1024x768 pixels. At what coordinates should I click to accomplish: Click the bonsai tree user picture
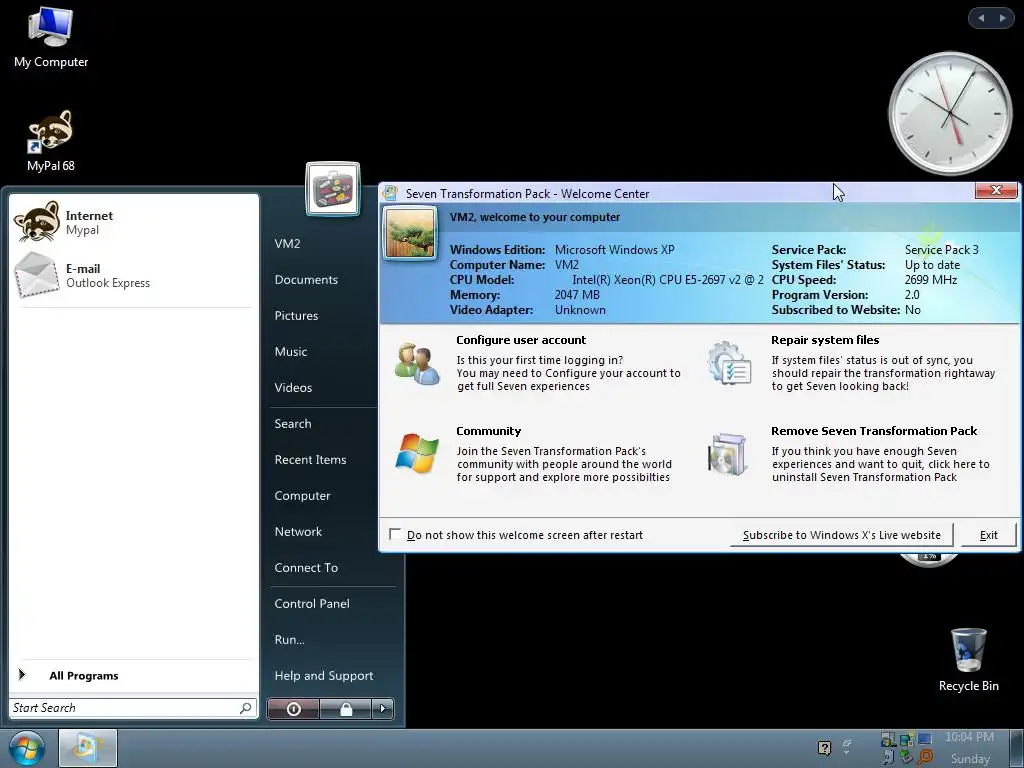point(410,233)
